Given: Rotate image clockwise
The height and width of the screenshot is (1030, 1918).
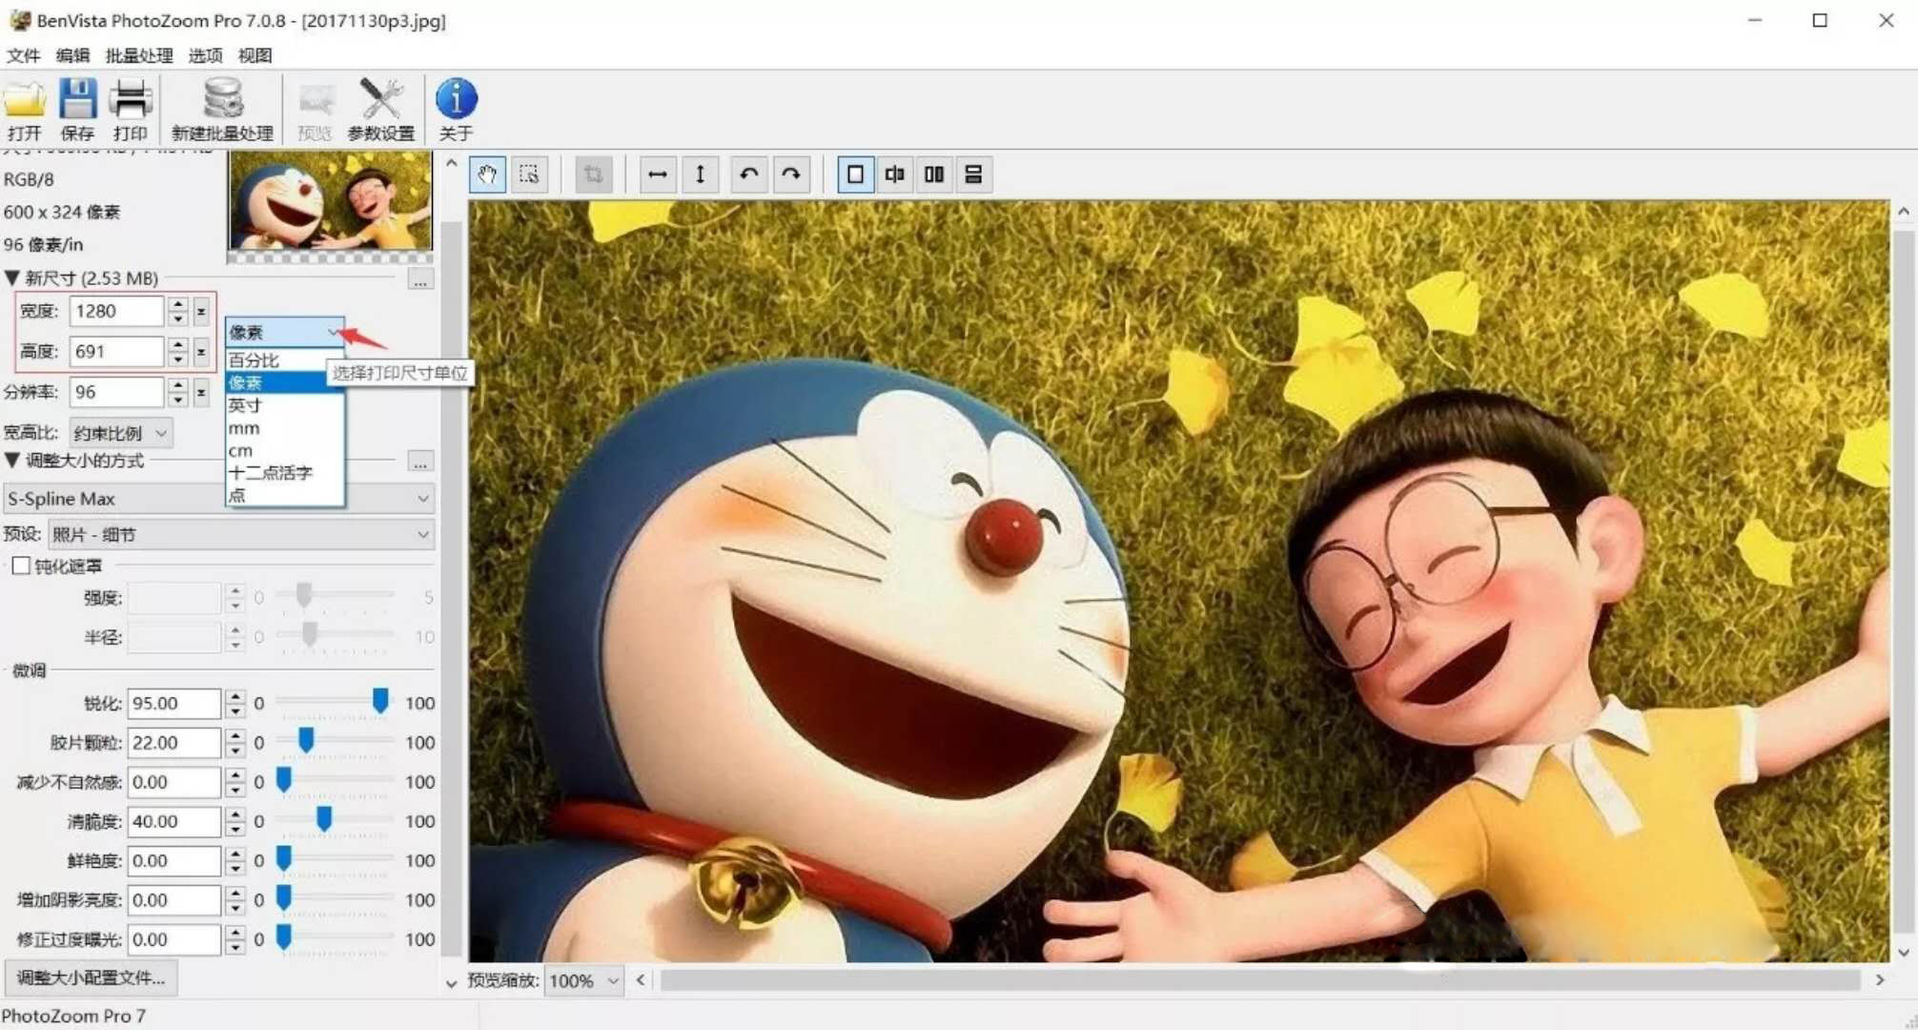Looking at the screenshot, I should [x=791, y=175].
